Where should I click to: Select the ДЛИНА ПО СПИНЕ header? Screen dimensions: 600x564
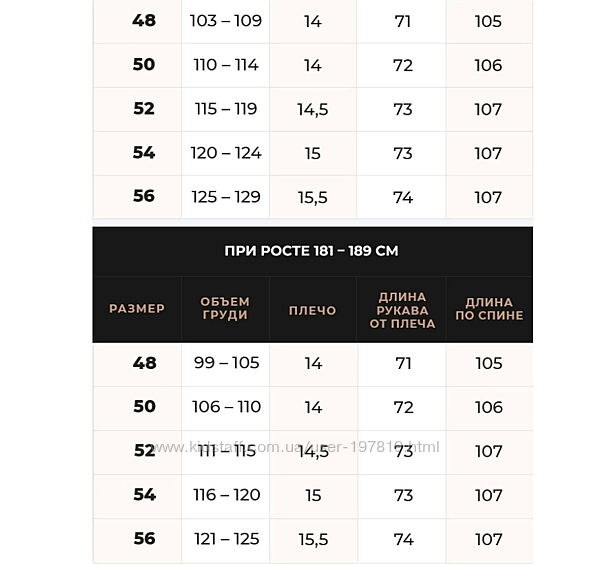click(x=489, y=309)
